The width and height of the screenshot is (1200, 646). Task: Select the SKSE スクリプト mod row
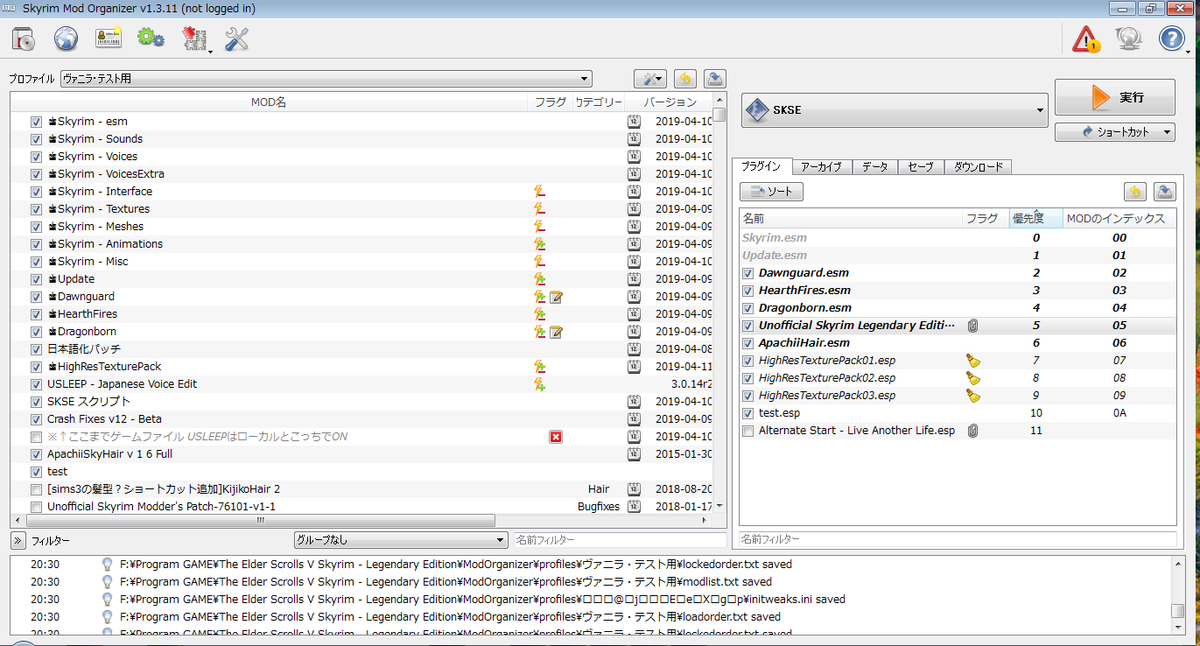362,402
